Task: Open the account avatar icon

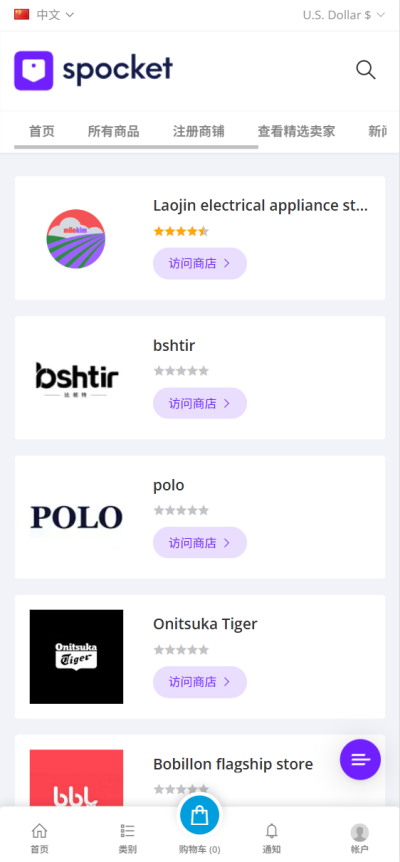Action: click(360, 832)
